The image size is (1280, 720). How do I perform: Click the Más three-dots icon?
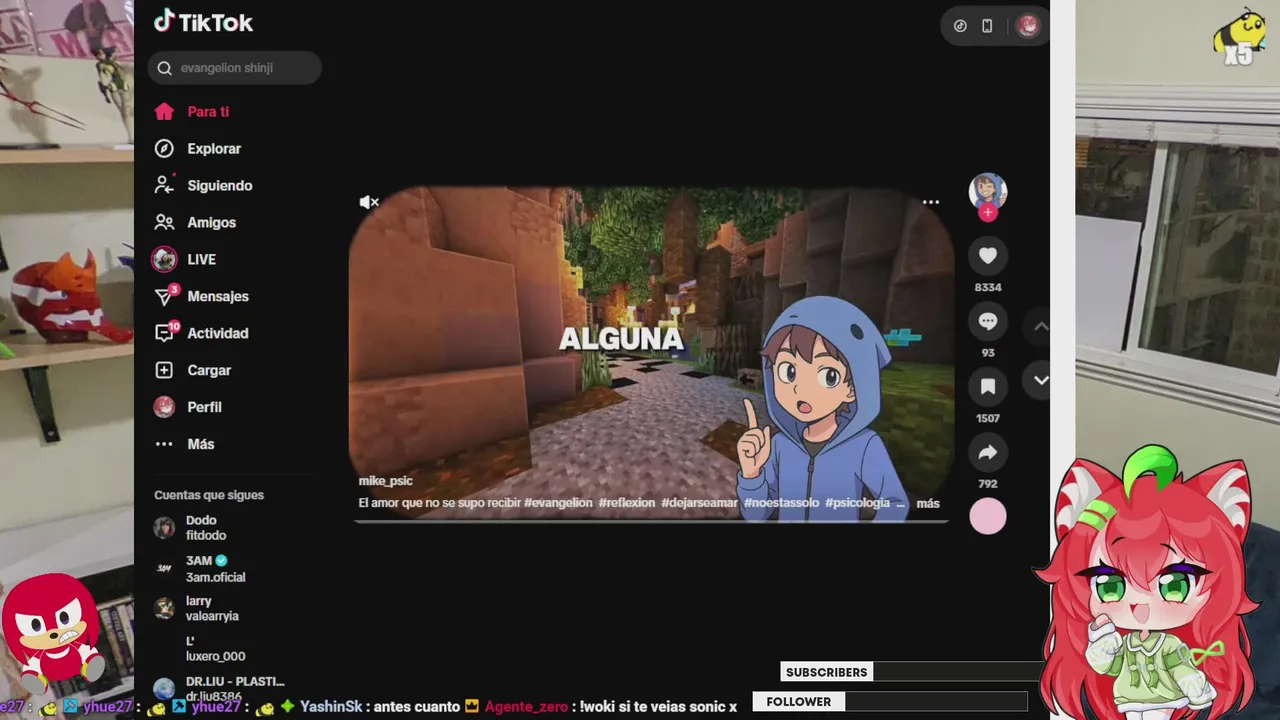164,445
